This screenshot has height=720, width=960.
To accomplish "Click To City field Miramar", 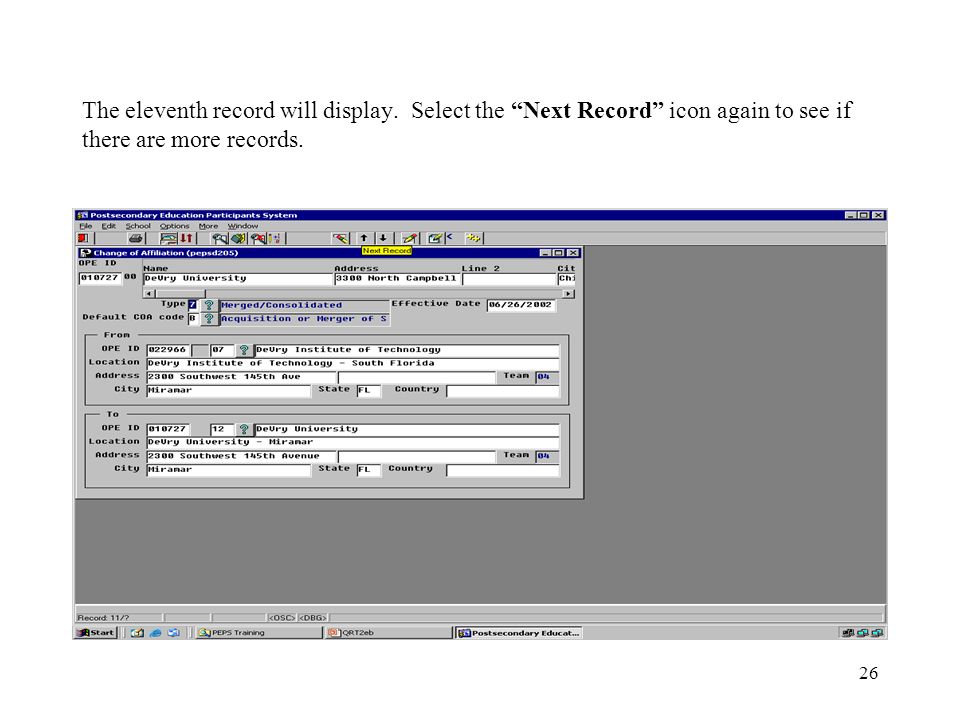I will pyautogui.click(x=228, y=470).
